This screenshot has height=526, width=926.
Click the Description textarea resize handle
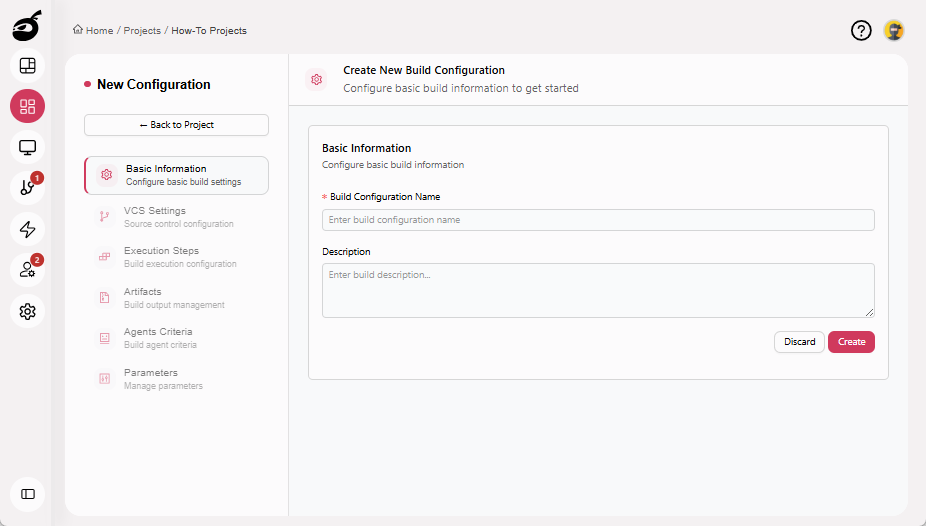coord(869,312)
